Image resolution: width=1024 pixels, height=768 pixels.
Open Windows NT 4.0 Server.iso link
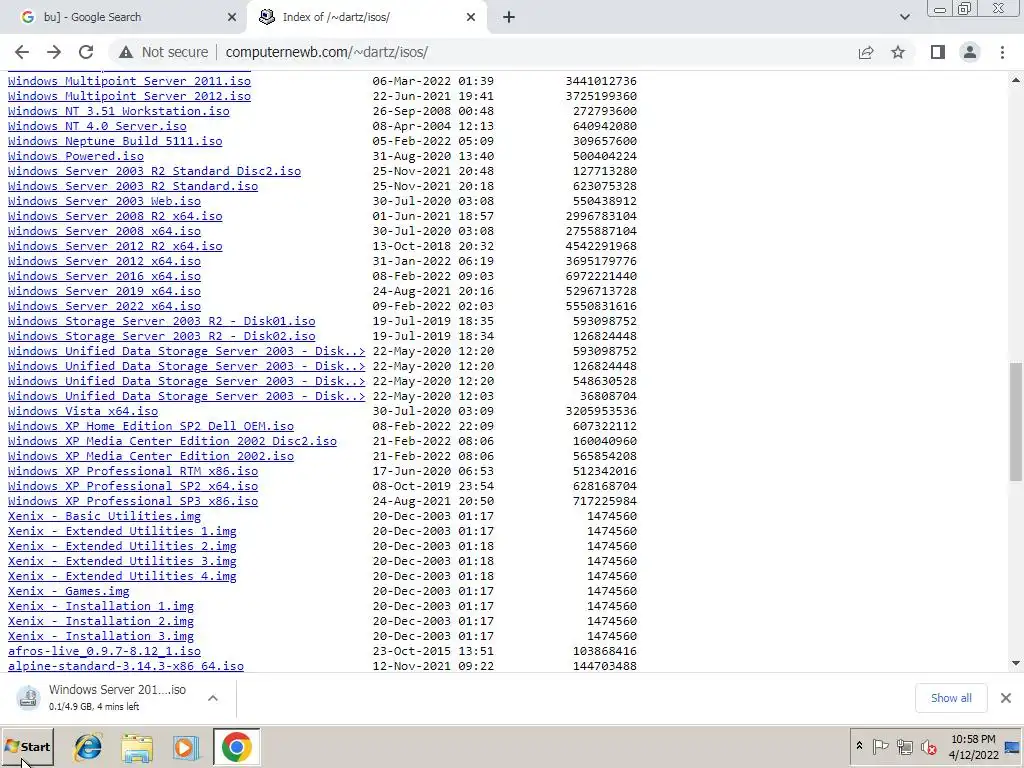click(97, 126)
